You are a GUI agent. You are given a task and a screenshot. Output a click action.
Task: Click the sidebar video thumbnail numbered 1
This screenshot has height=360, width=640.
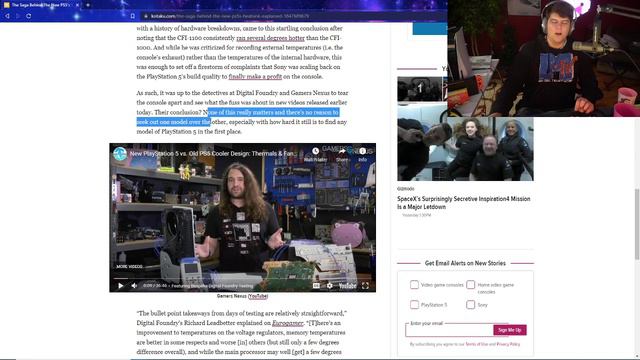(420, 89)
